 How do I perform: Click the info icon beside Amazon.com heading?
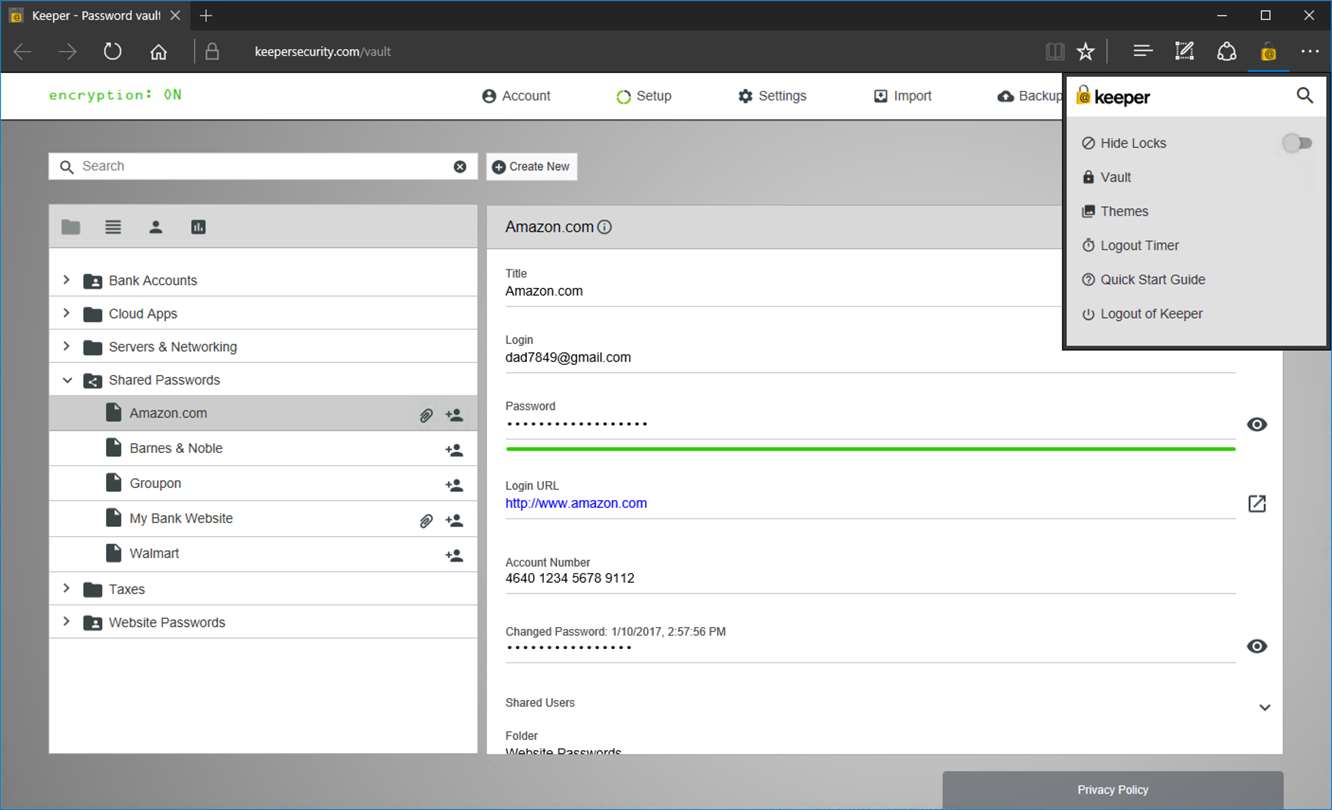(604, 227)
